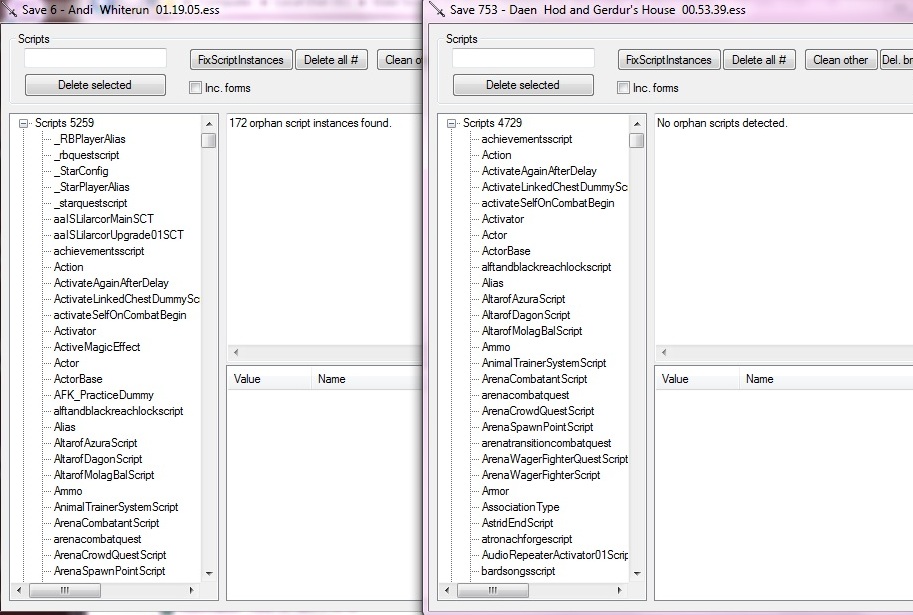The width and height of the screenshot is (913, 615).
Task: Click the Value column header in Save 753 window
Action: [697, 379]
